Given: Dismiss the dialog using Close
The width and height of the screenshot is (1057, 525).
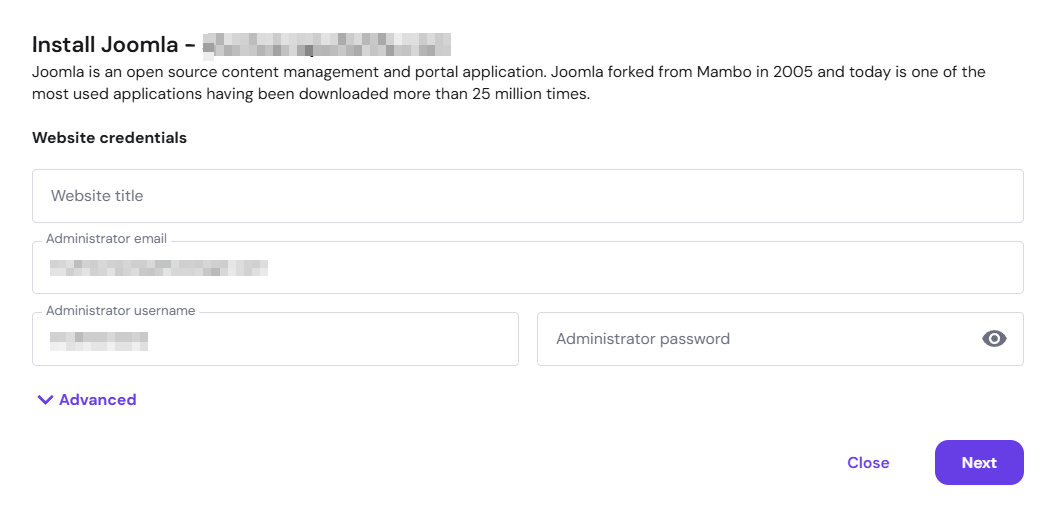Looking at the screenshot, I should tap(868, 462).
